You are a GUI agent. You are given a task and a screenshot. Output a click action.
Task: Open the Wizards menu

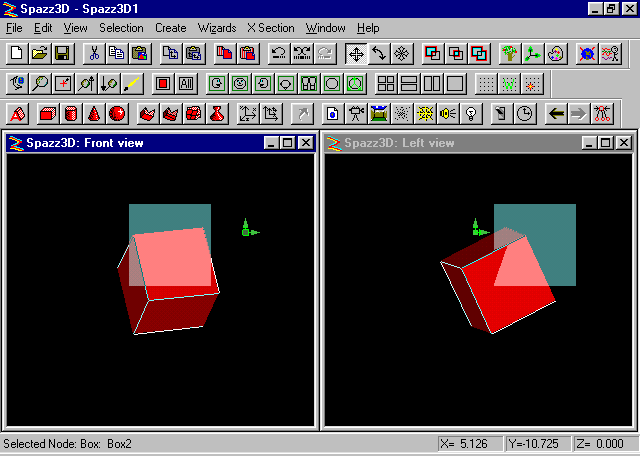217,28
